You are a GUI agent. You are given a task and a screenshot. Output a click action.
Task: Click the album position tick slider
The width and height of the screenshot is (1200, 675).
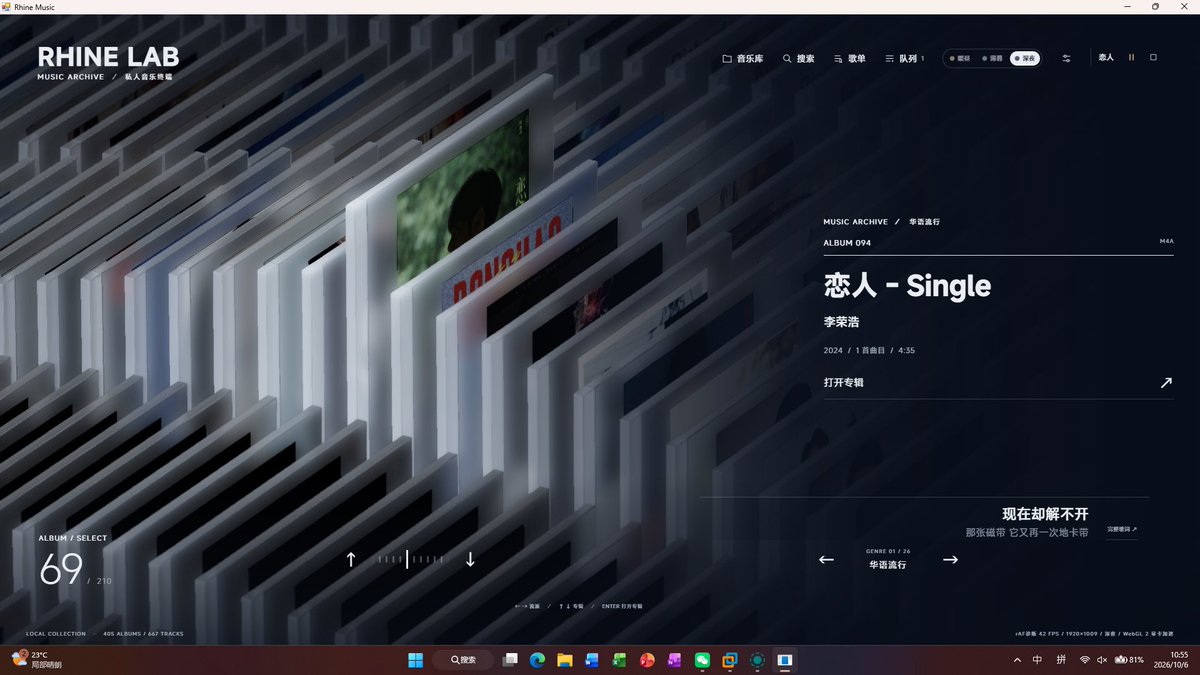click(411, 560)
